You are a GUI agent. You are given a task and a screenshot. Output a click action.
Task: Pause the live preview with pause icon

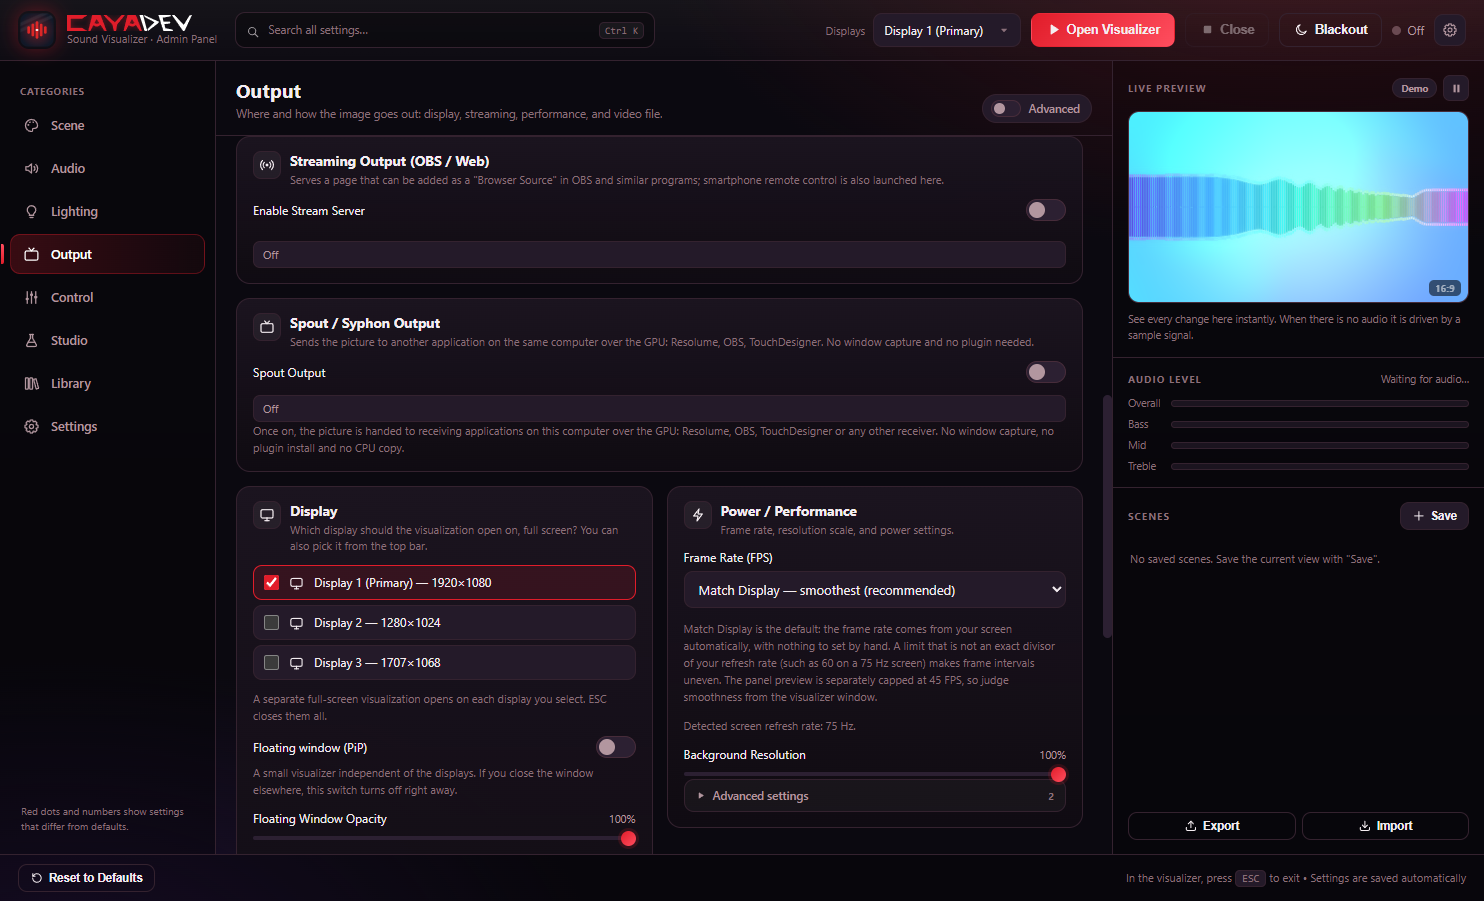point(1456,88)
